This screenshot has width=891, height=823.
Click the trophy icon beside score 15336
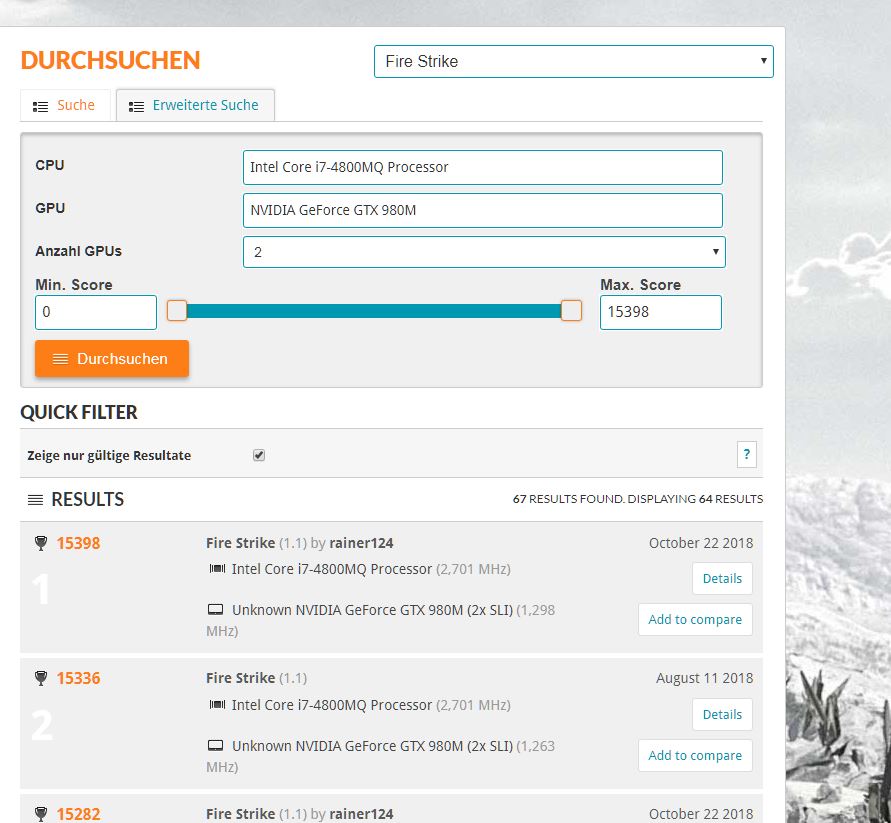coord(41,678)
